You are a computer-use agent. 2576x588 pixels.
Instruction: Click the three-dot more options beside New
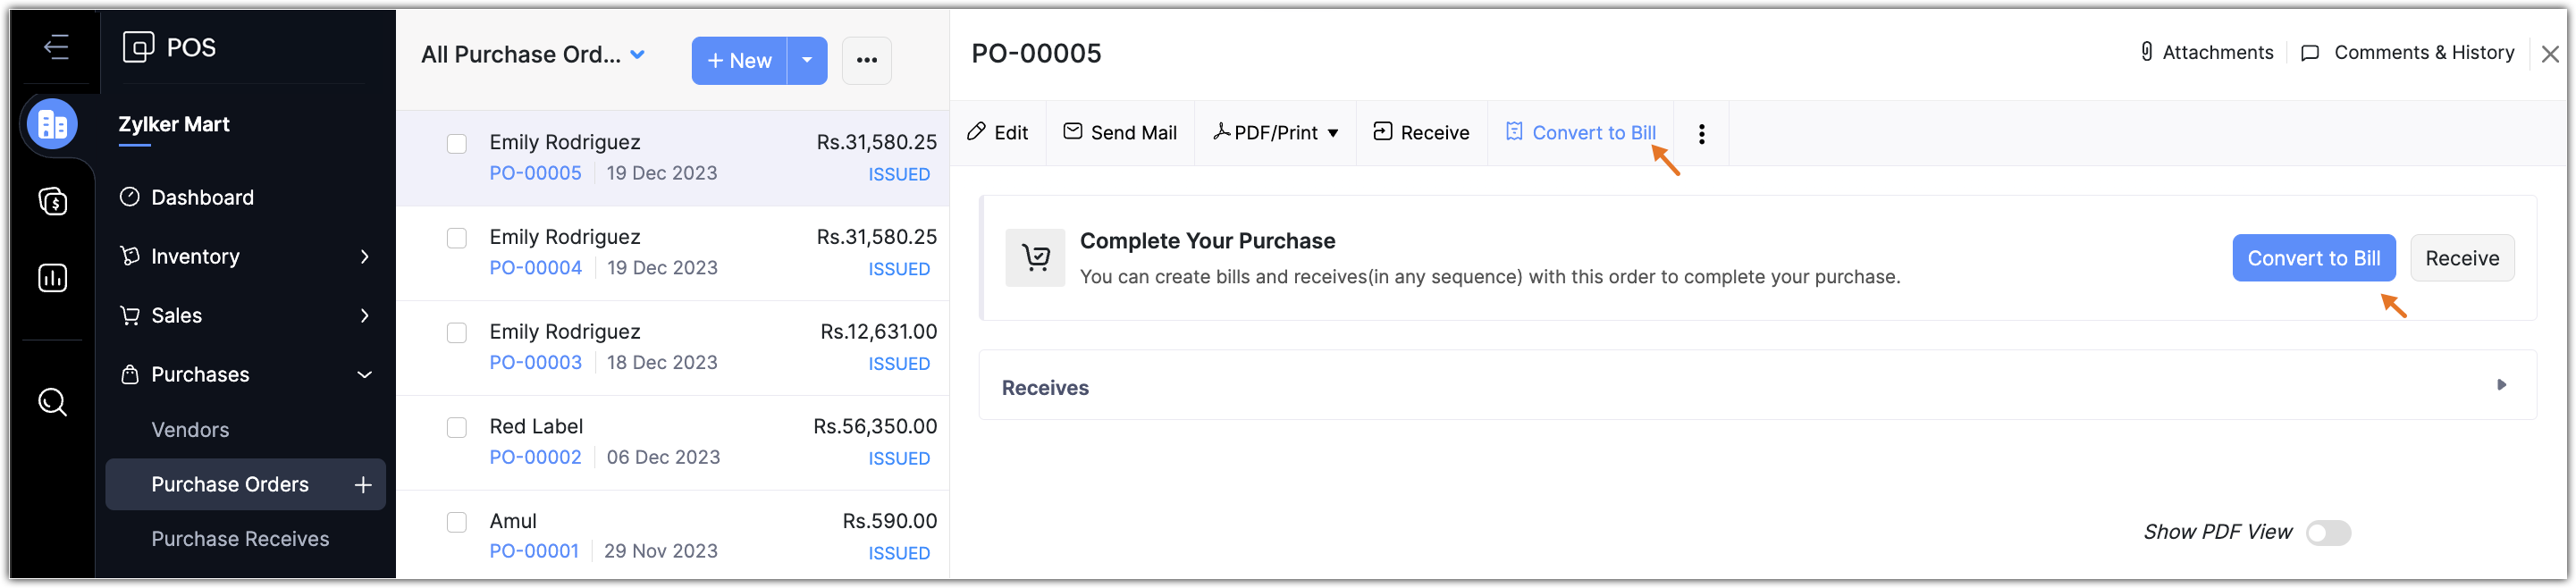tap(866, 61)
